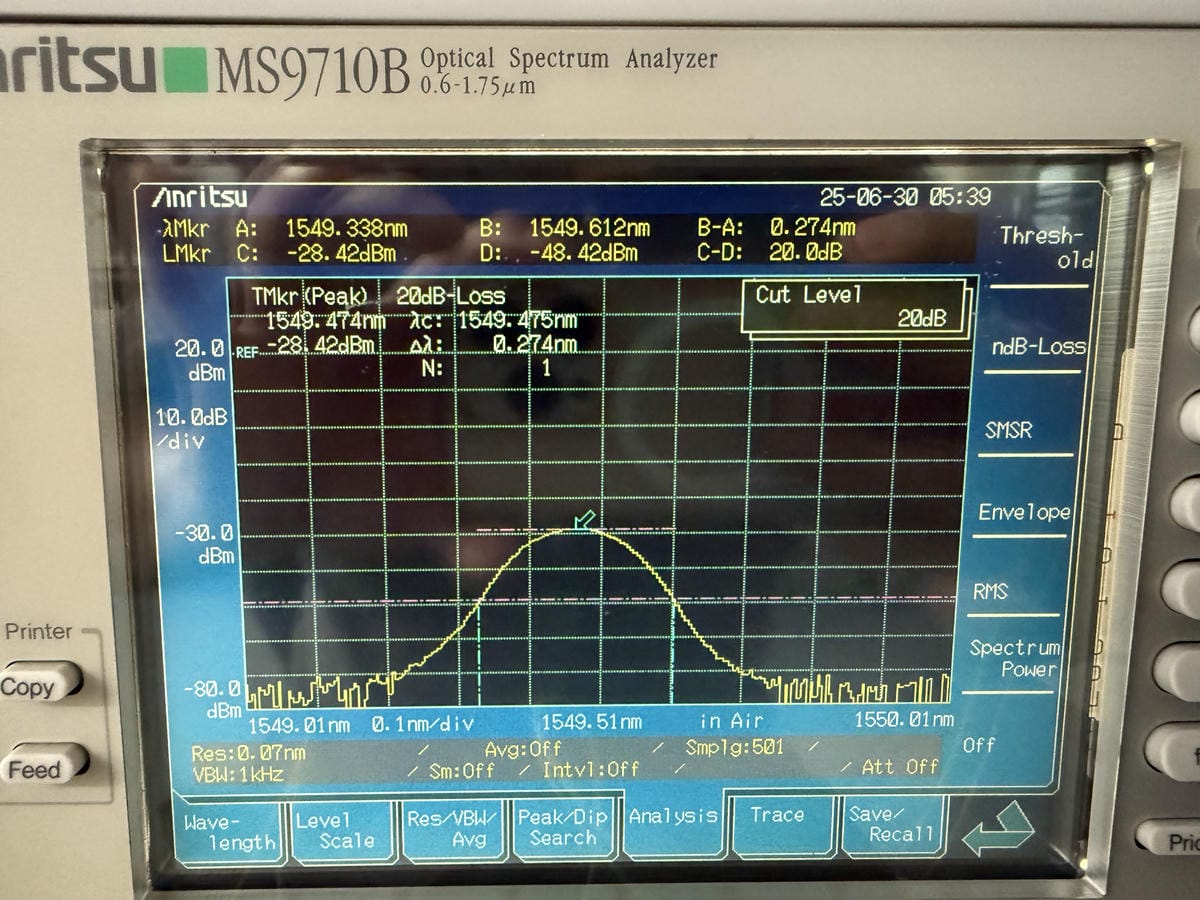Open the Peak/Dip Search tab
Image resolution: width=1200 pixels, height=900 pixels.
click(563, 827)
